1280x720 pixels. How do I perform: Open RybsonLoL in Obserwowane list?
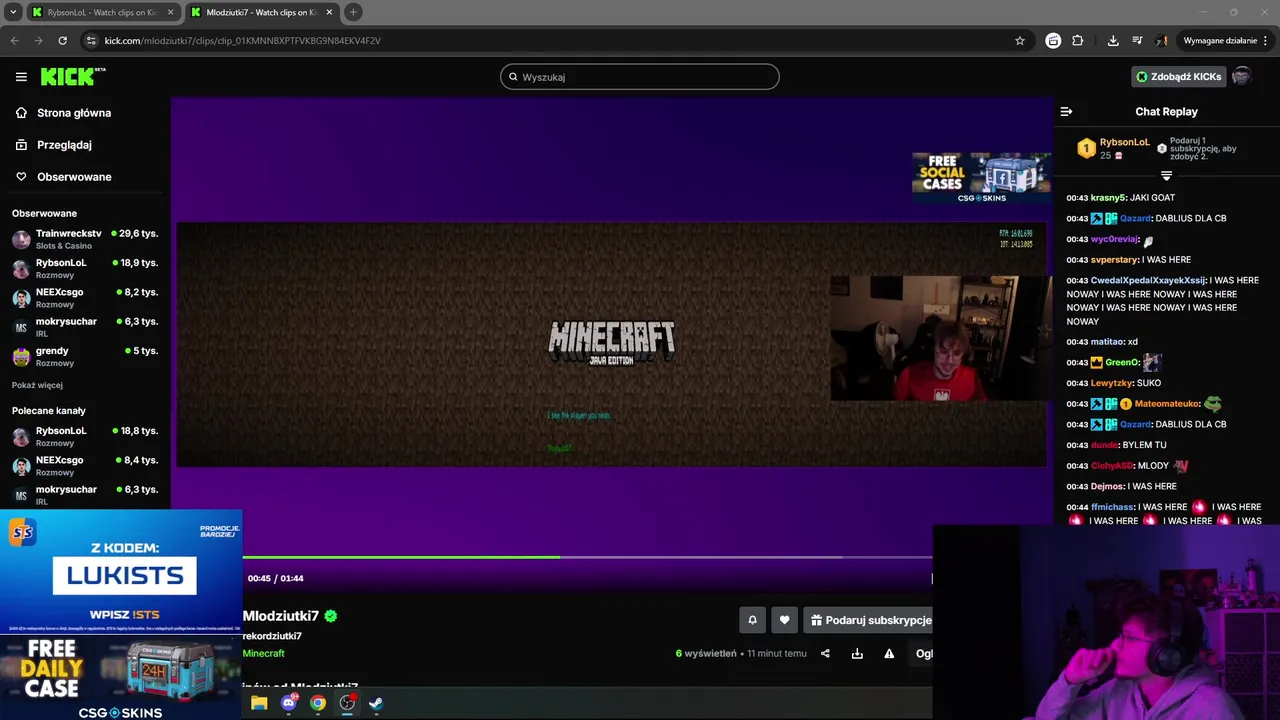pos(85,268)
